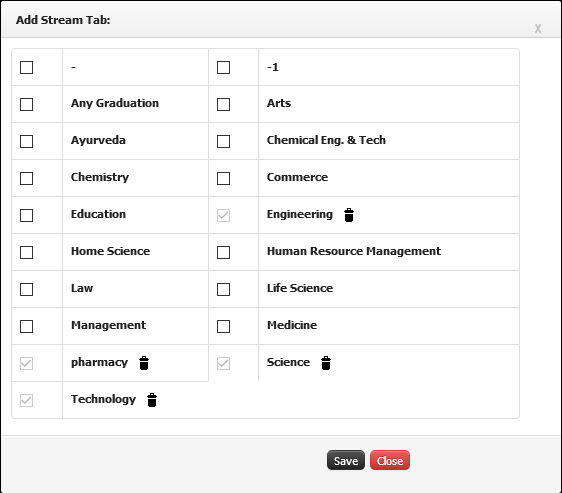Image resolution: width=562 pixels, height=493 pixels.
Task: Tick the Arts stream checkbox
Action: pyautogui.click(x=223, y=104)
